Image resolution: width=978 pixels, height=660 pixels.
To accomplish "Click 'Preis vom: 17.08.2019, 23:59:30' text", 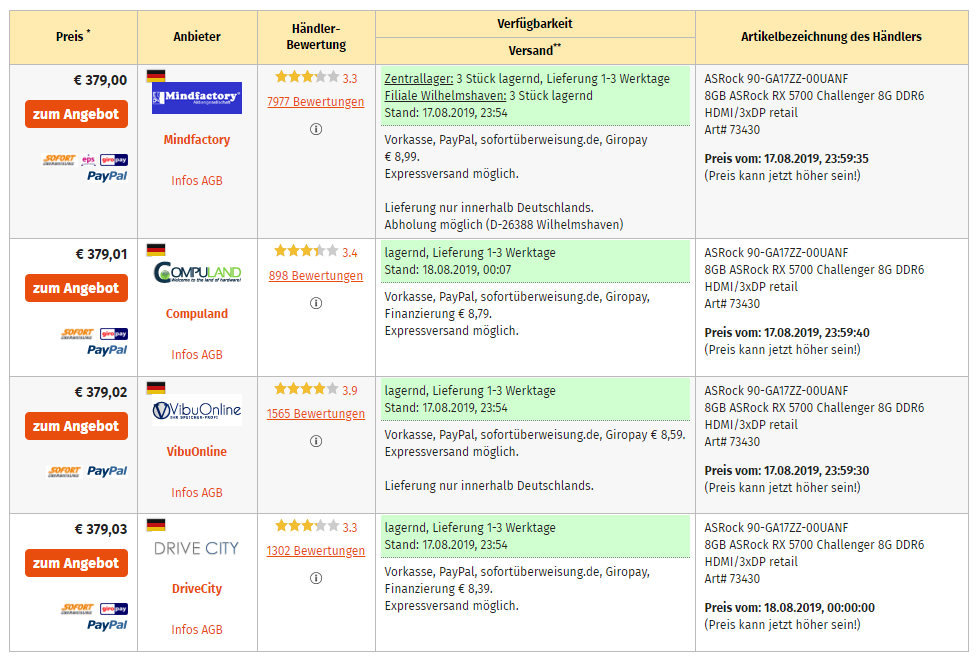I will point(787,470).
